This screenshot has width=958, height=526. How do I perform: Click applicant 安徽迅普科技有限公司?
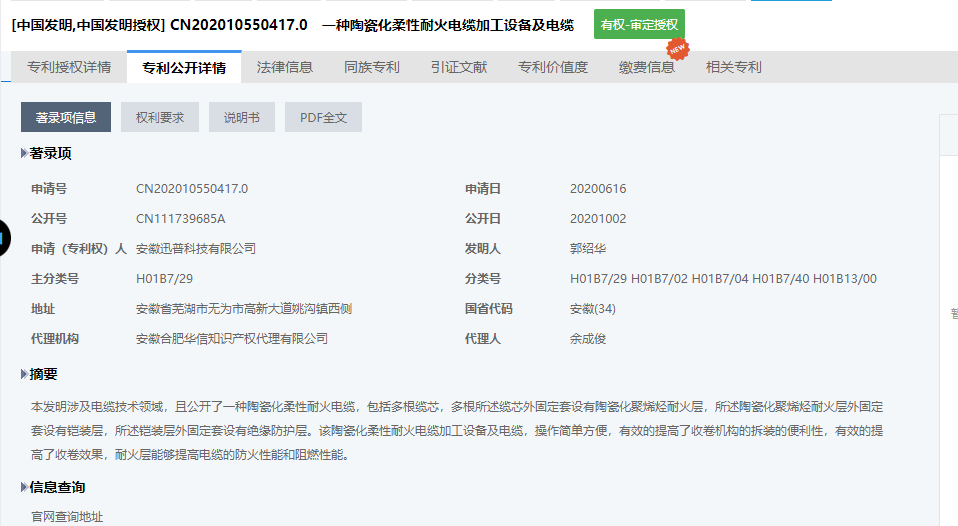click(x=196, y=249)
